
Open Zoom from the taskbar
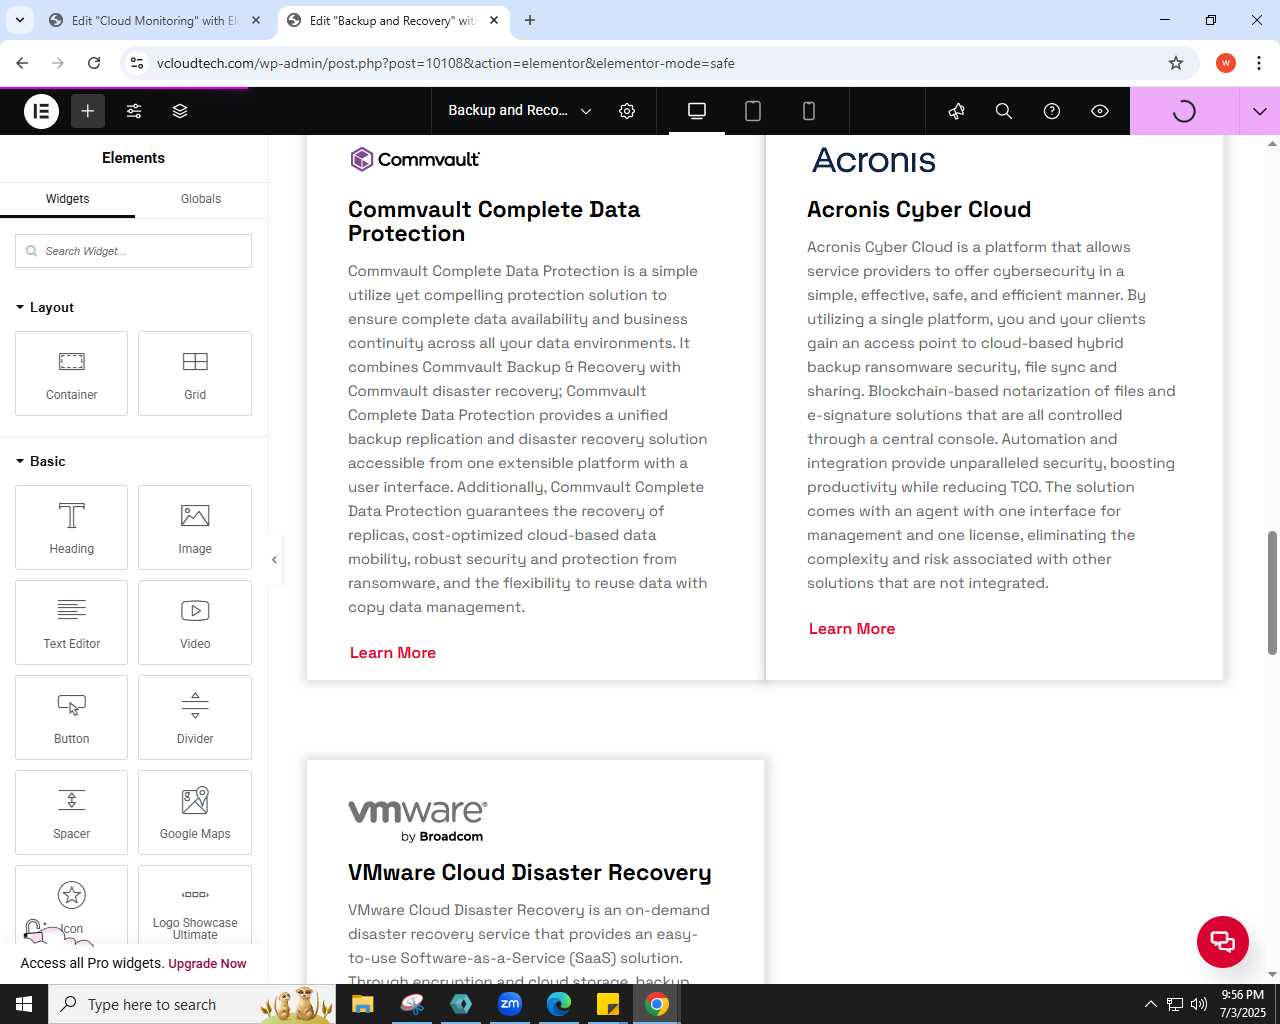[x=510, y=1004]
